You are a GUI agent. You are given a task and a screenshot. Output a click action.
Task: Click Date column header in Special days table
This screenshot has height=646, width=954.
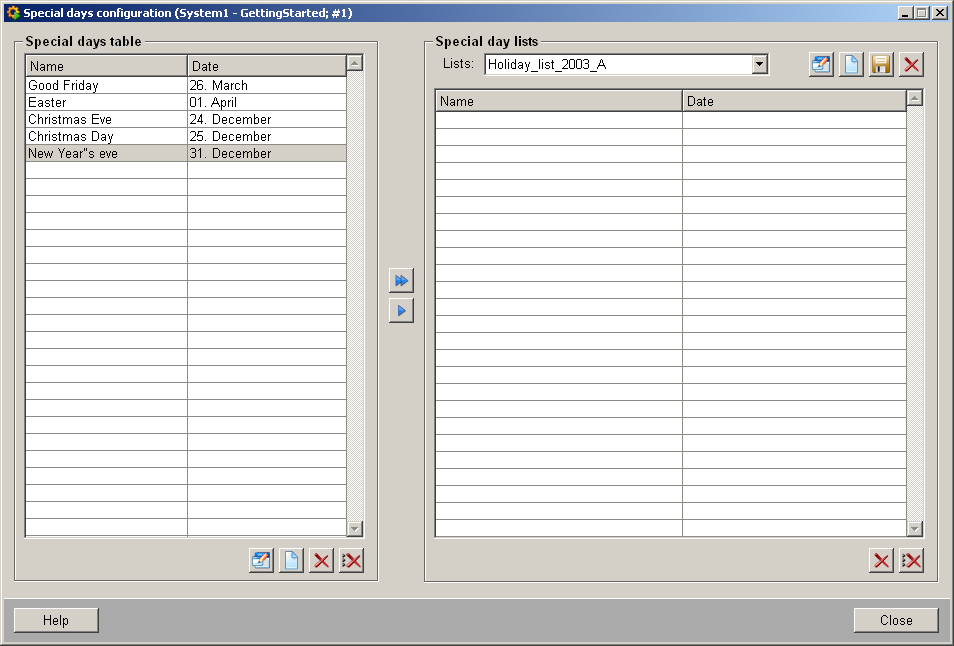point(266,66)
